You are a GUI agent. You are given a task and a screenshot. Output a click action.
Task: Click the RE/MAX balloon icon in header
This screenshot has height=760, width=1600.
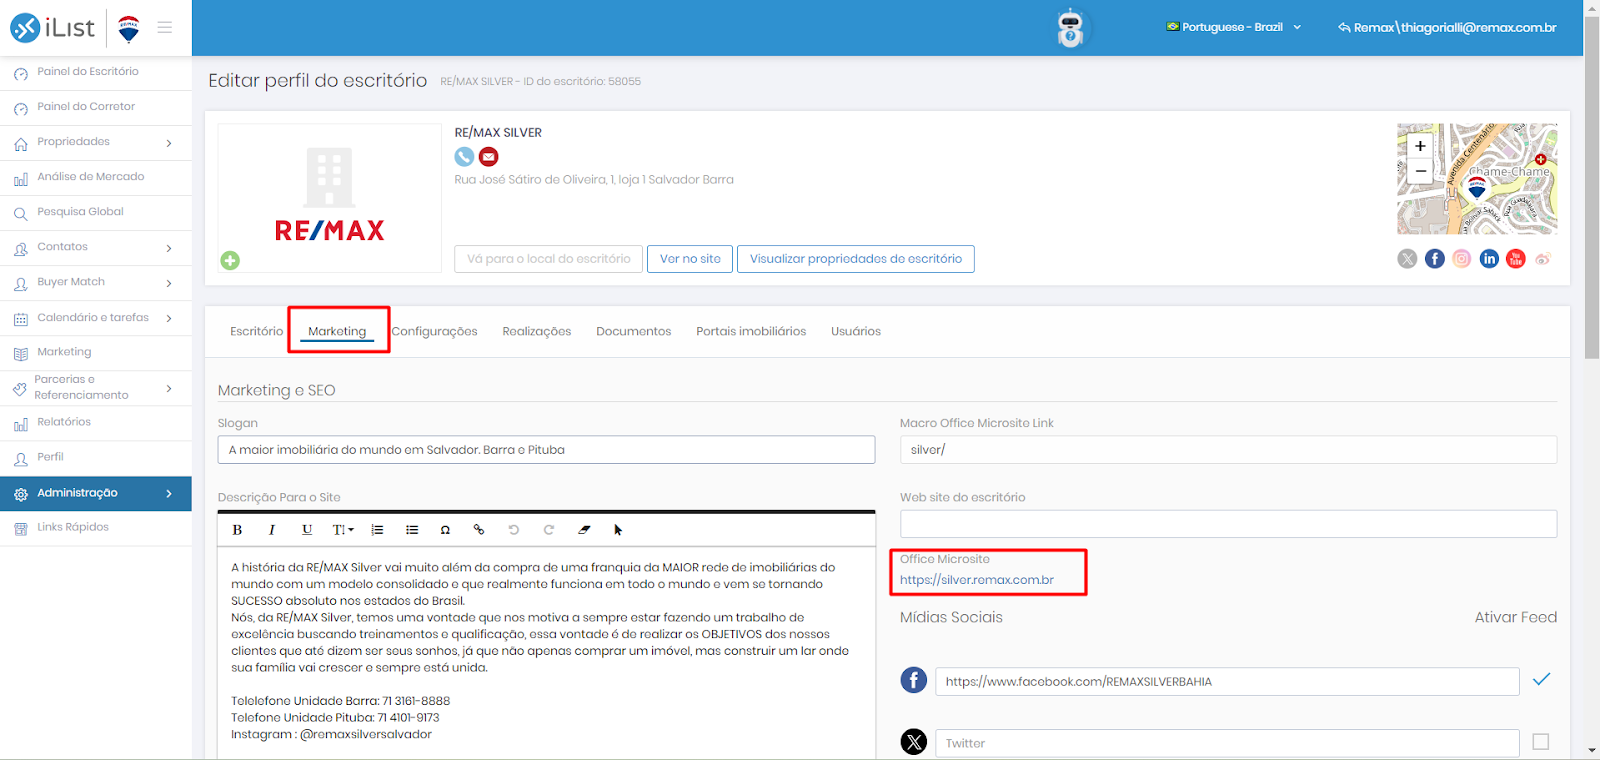(128, 29)
